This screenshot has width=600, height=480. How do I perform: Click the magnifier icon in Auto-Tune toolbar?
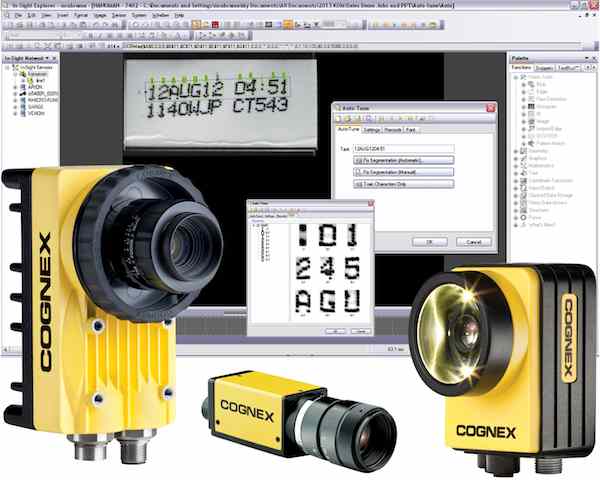368,119
